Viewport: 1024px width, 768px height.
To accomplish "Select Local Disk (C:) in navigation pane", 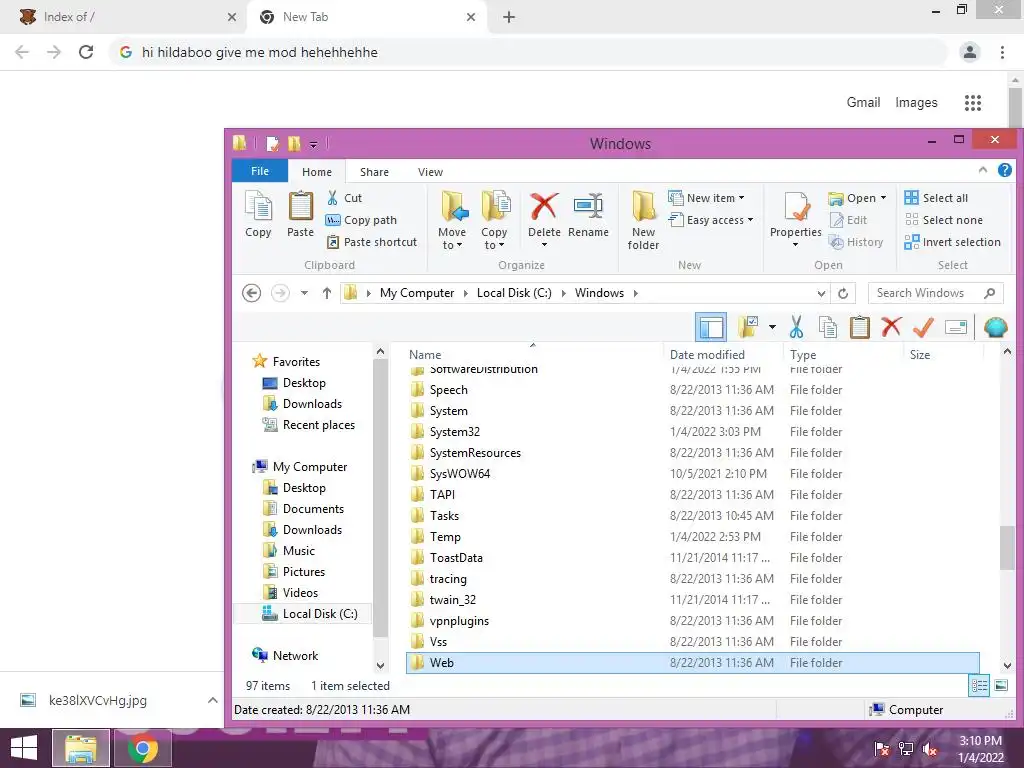I will pyautogui.click(x=310, y=614).
